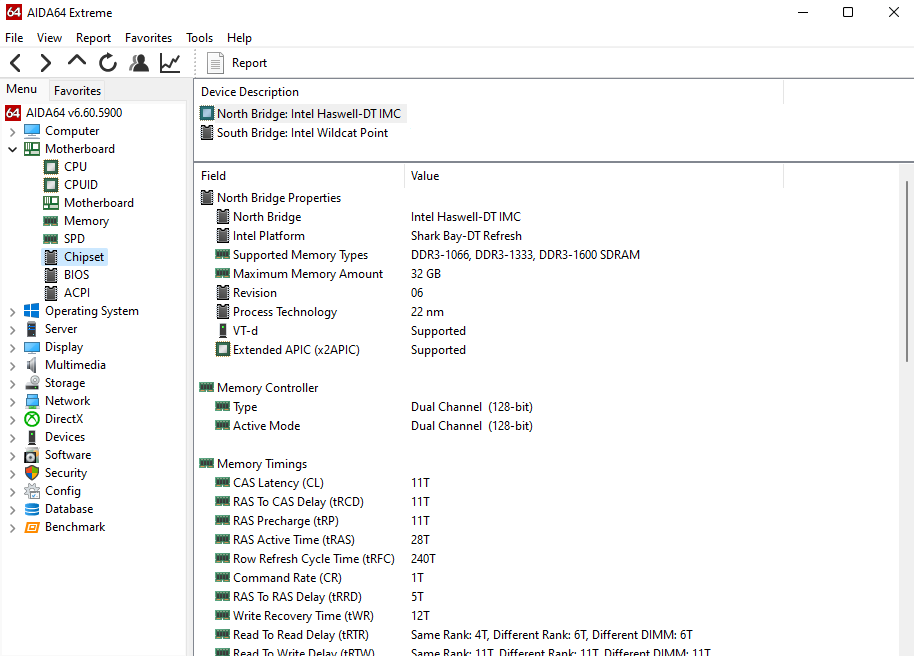Click the Server tower icon
This screenshot has height=656, width=914.
[32, 329]
